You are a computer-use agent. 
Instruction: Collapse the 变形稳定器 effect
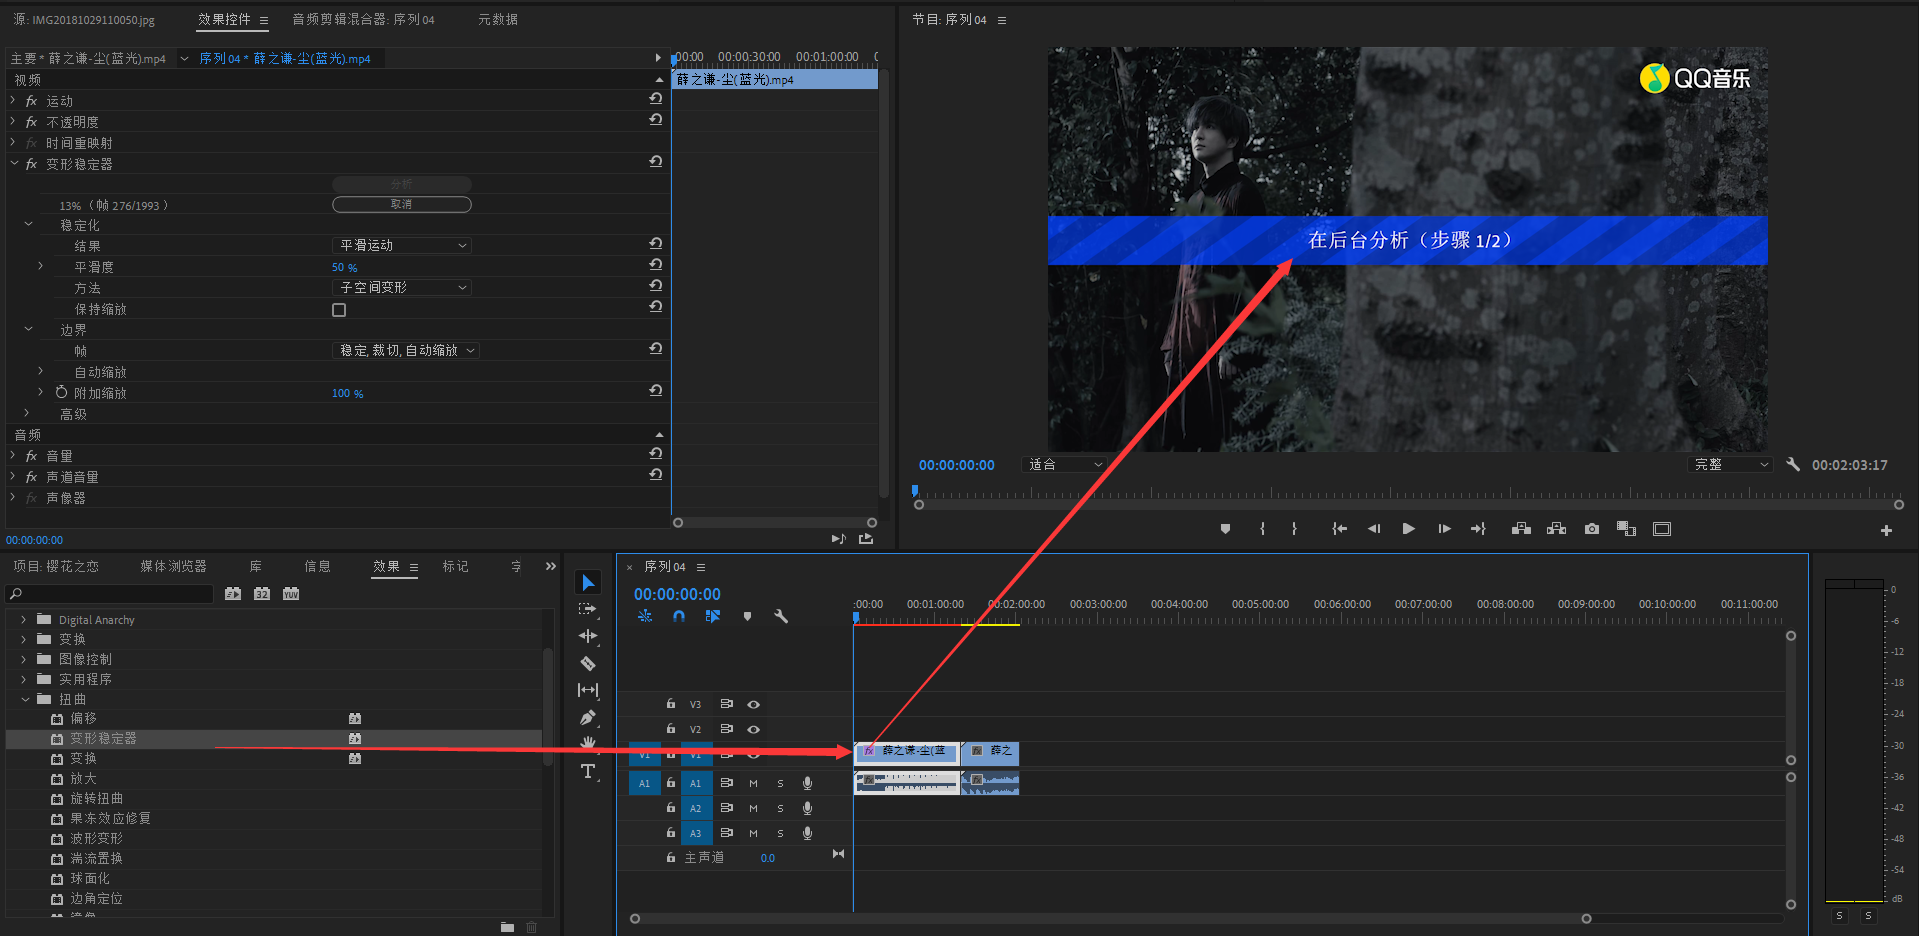click(x=14, y=163)
